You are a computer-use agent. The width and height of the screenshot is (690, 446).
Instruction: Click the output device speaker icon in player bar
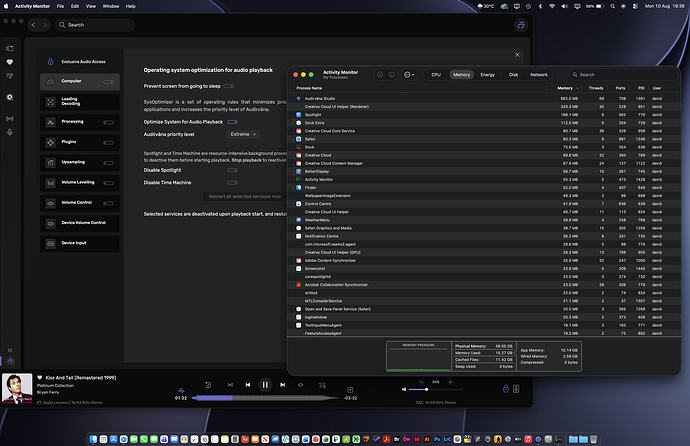[x=516, y=389]
